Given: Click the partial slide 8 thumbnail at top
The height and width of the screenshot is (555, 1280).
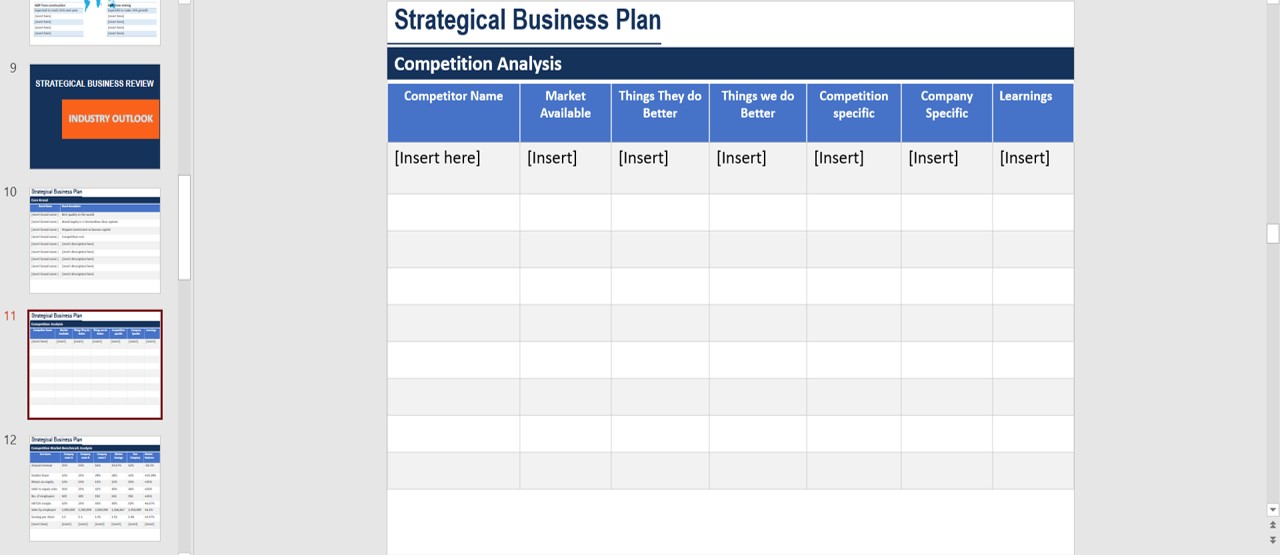Looking at the screenshot, I should [x=95, y=22].
